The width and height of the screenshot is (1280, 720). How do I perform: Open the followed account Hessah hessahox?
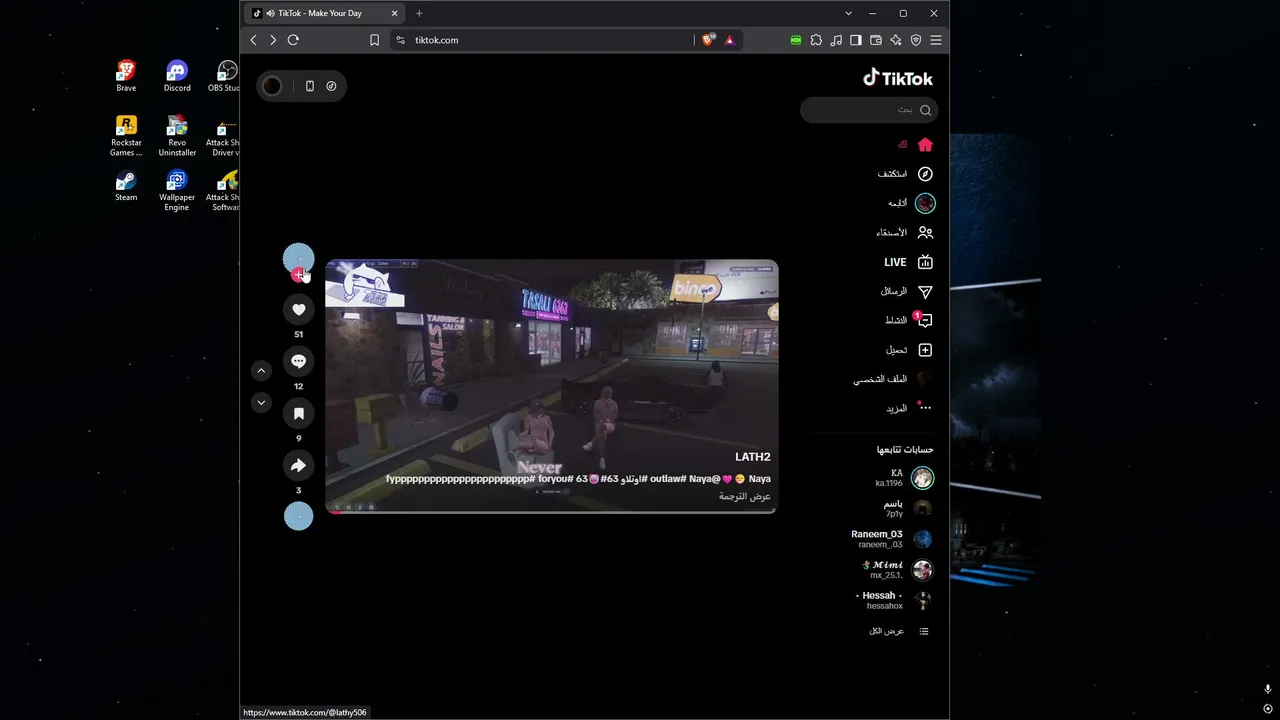coord(895,600)
